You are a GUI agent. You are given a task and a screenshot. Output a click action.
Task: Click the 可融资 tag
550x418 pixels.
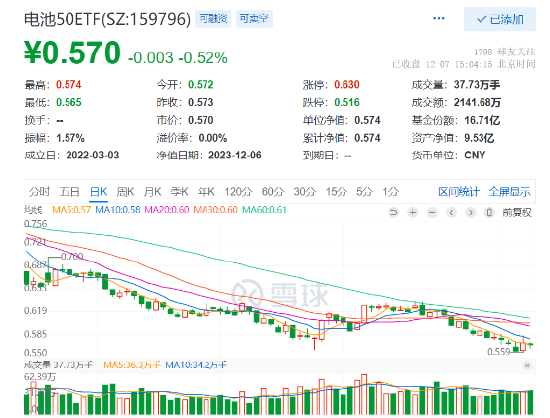point(213,19)
